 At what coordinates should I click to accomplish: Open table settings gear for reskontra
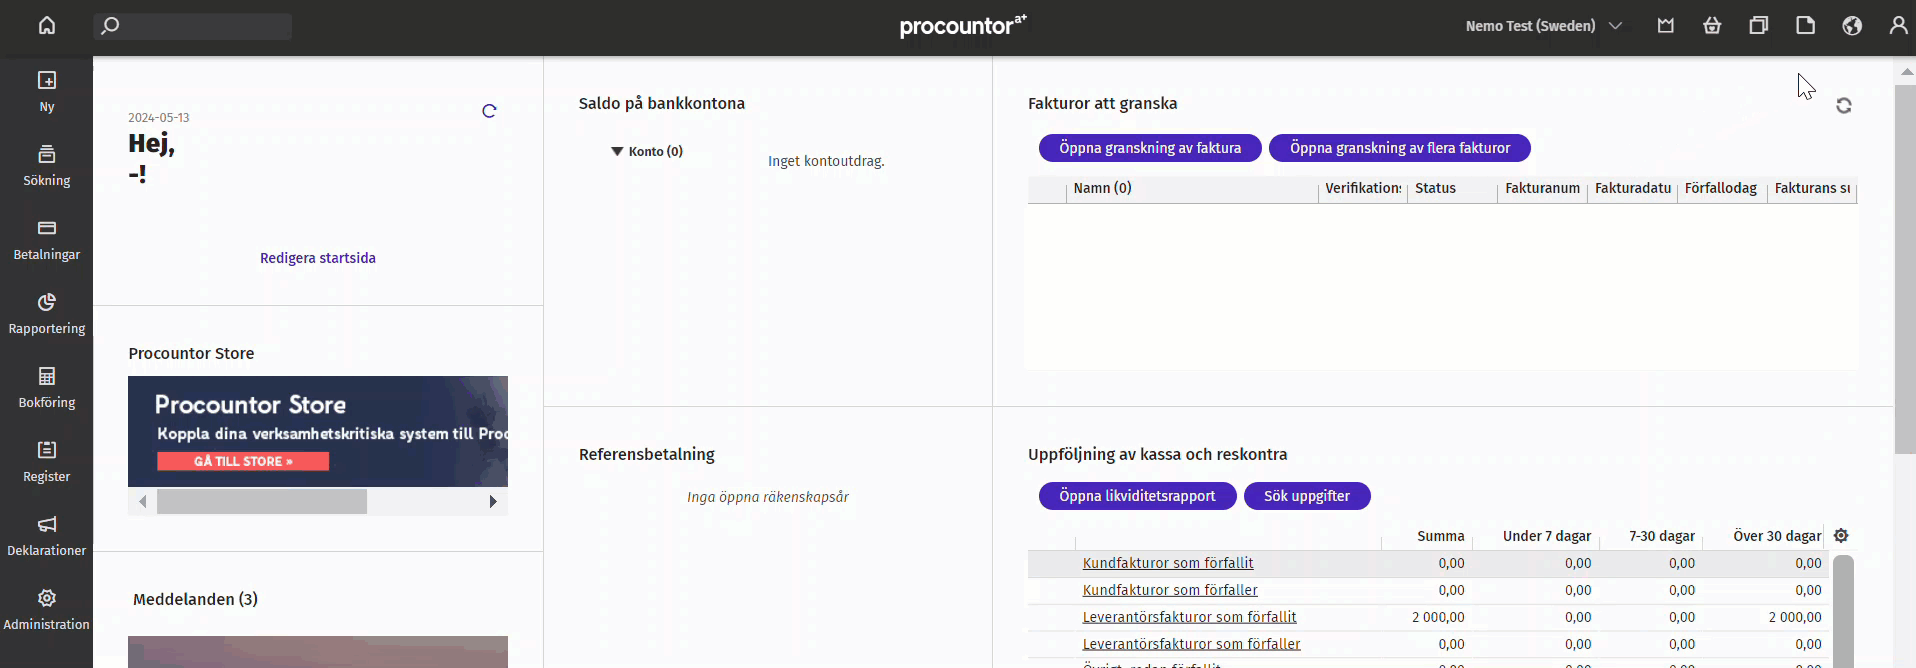click(1841, 536)
